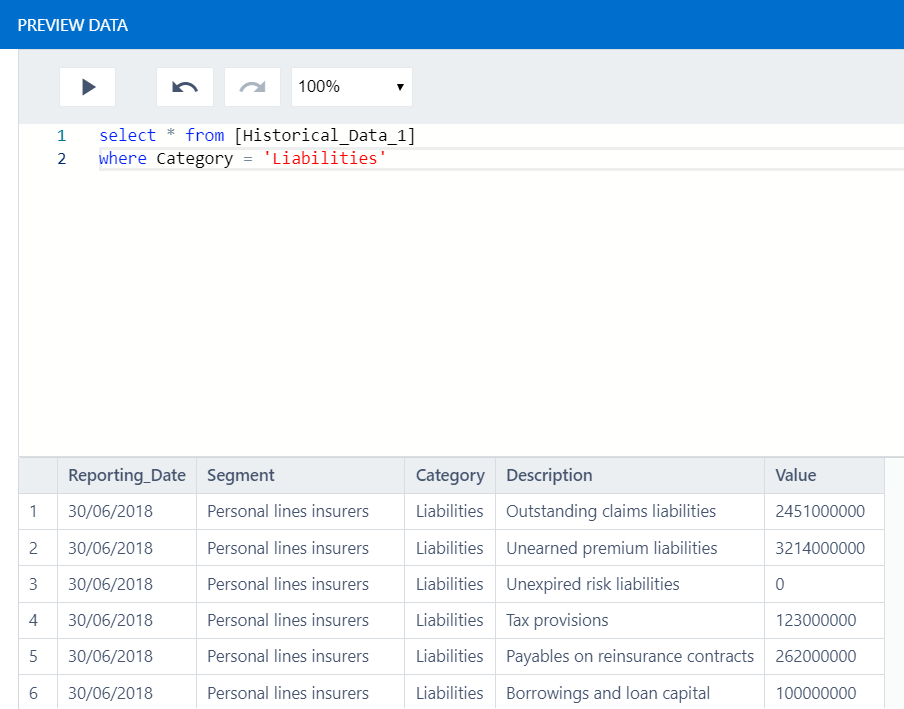
Task: Click the Segment column header
Action: point(241,475)
